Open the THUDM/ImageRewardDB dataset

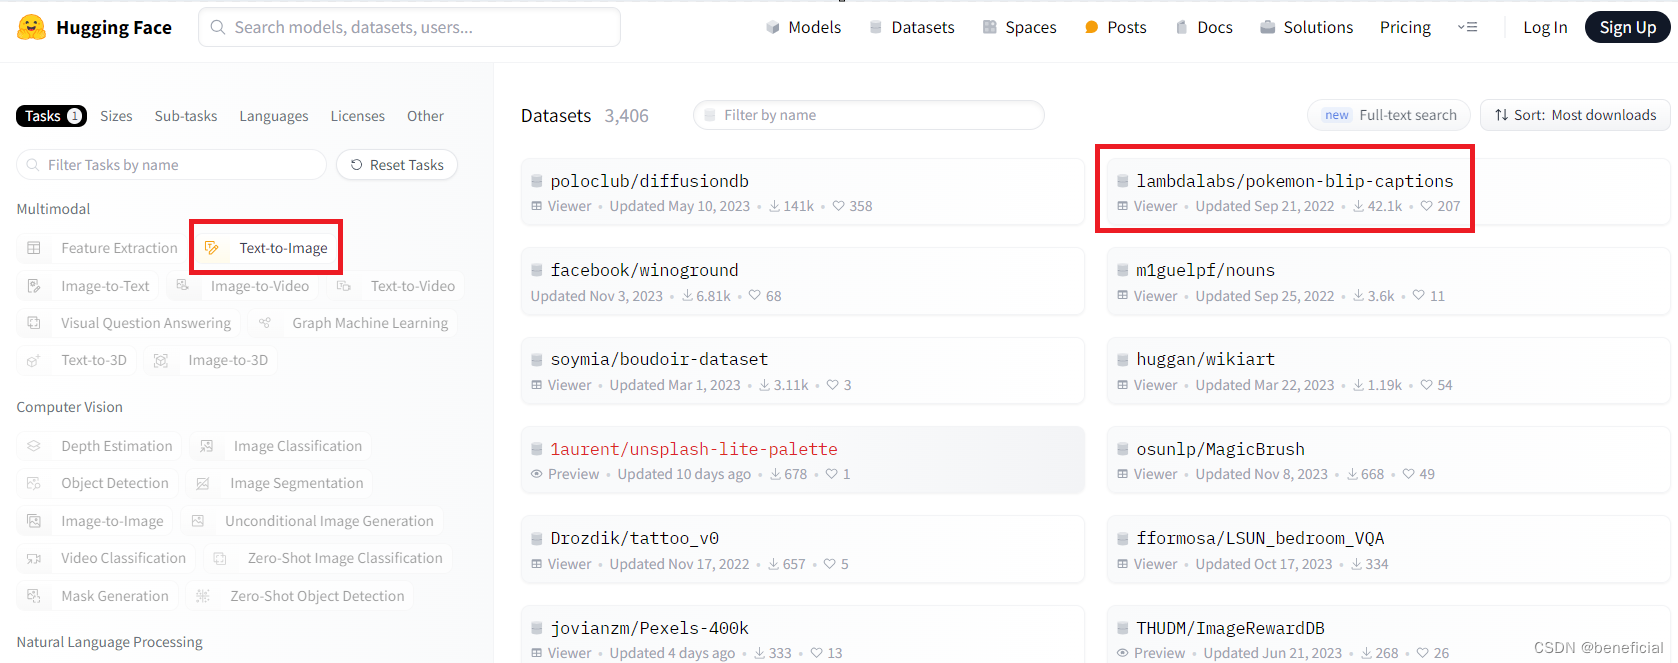[1388, 634]
